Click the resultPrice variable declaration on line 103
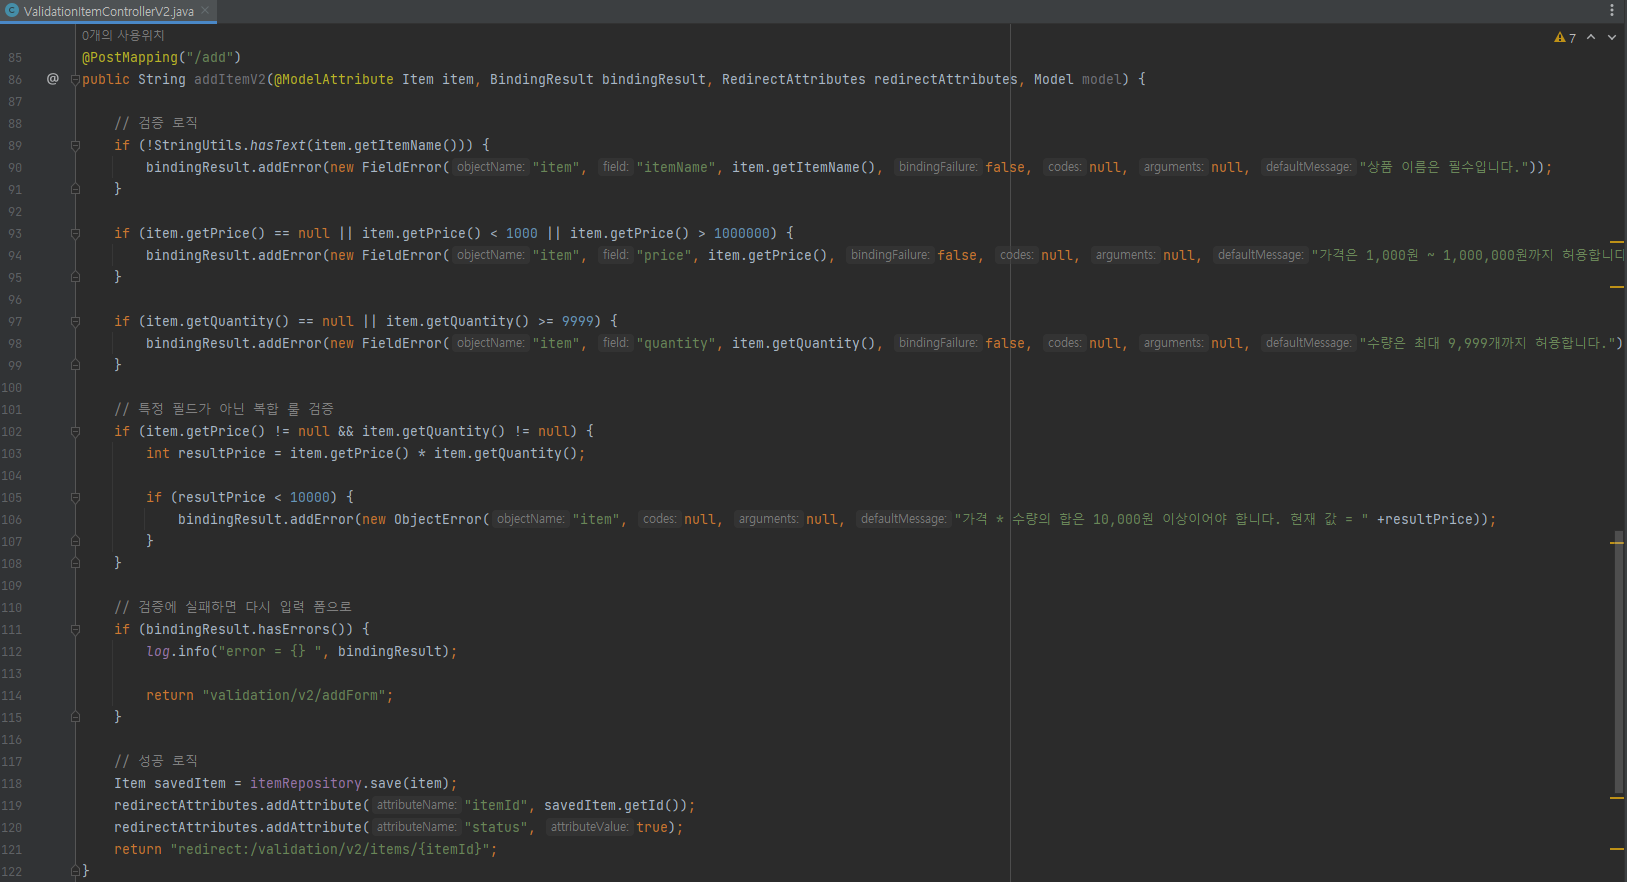The height and width of the screenshot is (882, 1627). click(x=222, y=453)
